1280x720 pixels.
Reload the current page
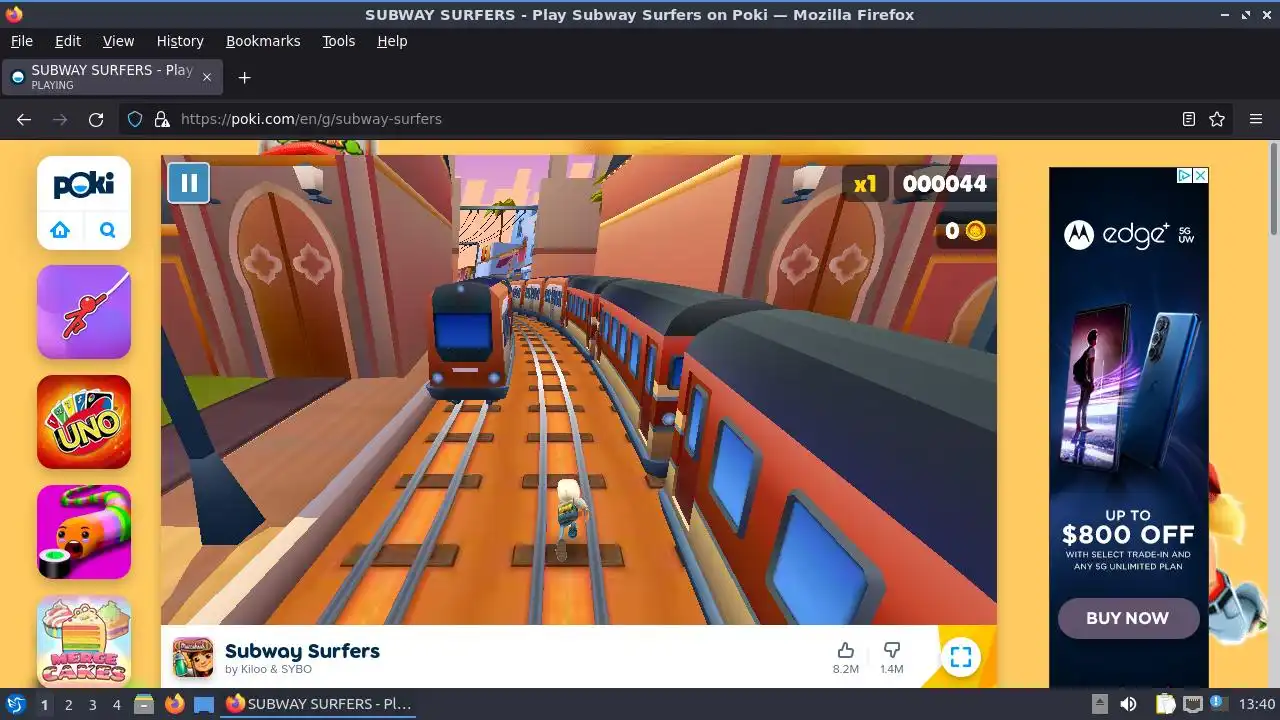[96, 119]
